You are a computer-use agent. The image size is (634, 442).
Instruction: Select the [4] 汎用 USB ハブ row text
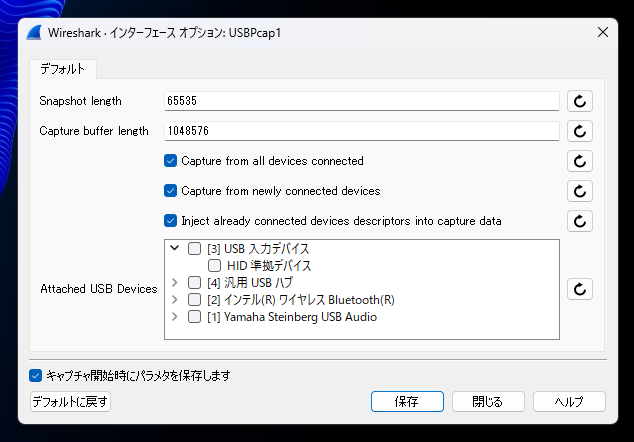(250, 283)
